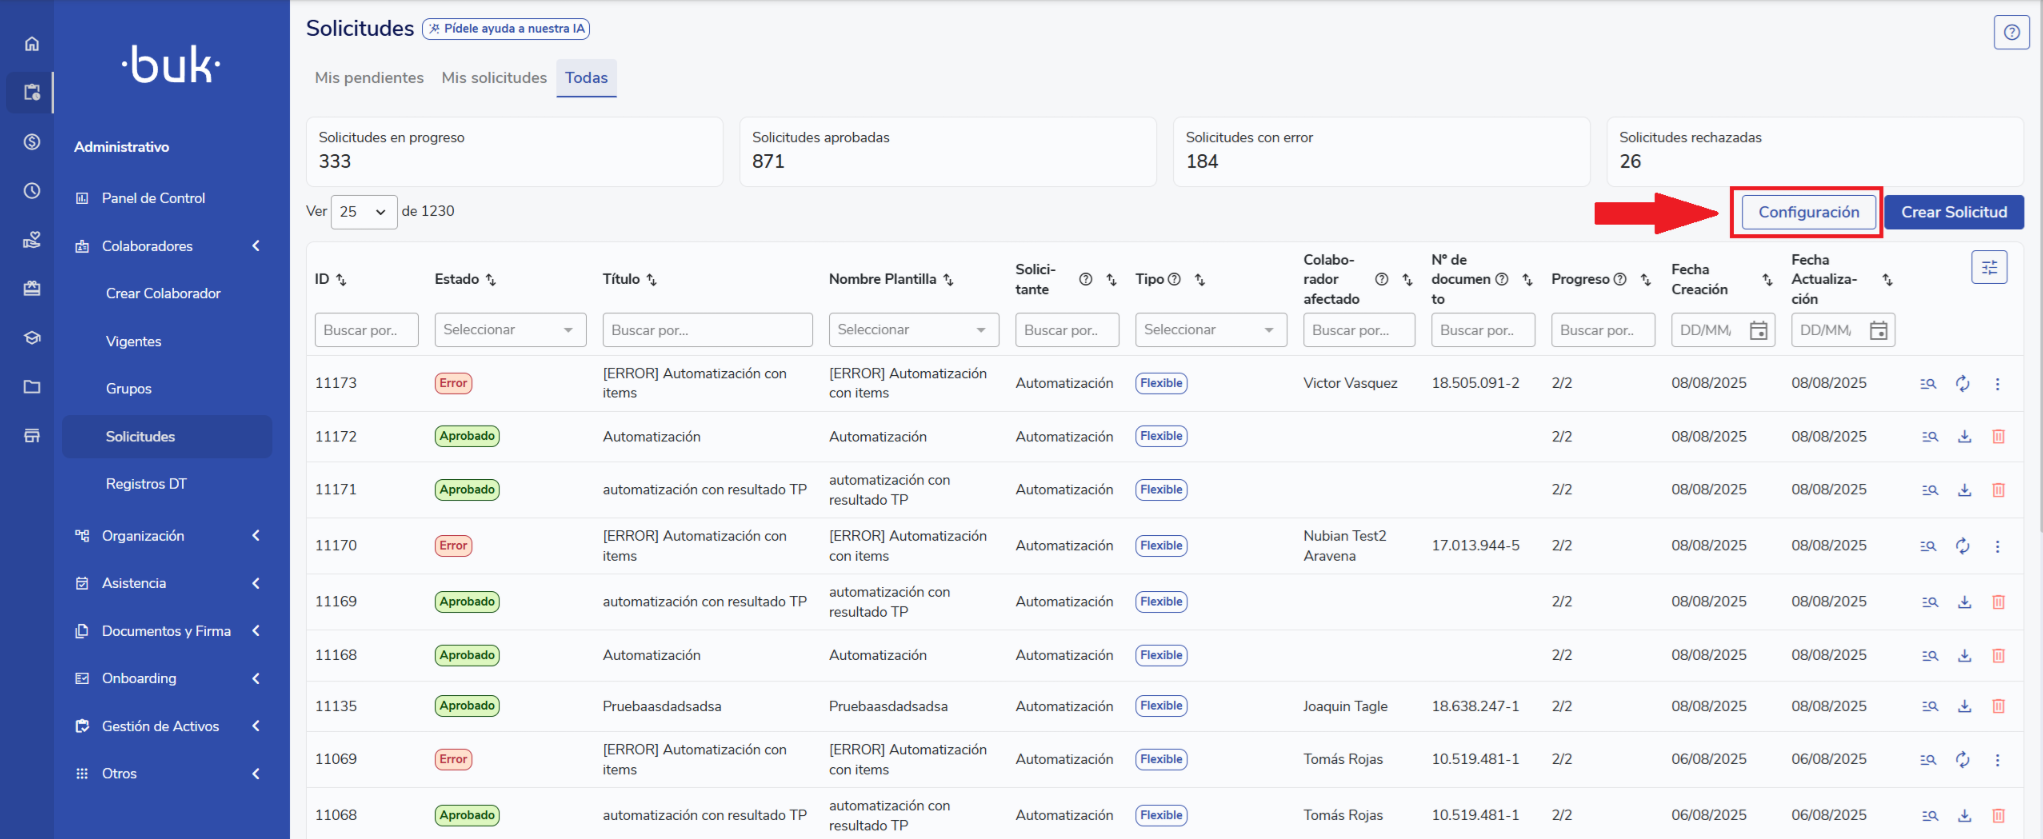
Task: Open more options for request 11069
Action: (x=1997, y=760)
